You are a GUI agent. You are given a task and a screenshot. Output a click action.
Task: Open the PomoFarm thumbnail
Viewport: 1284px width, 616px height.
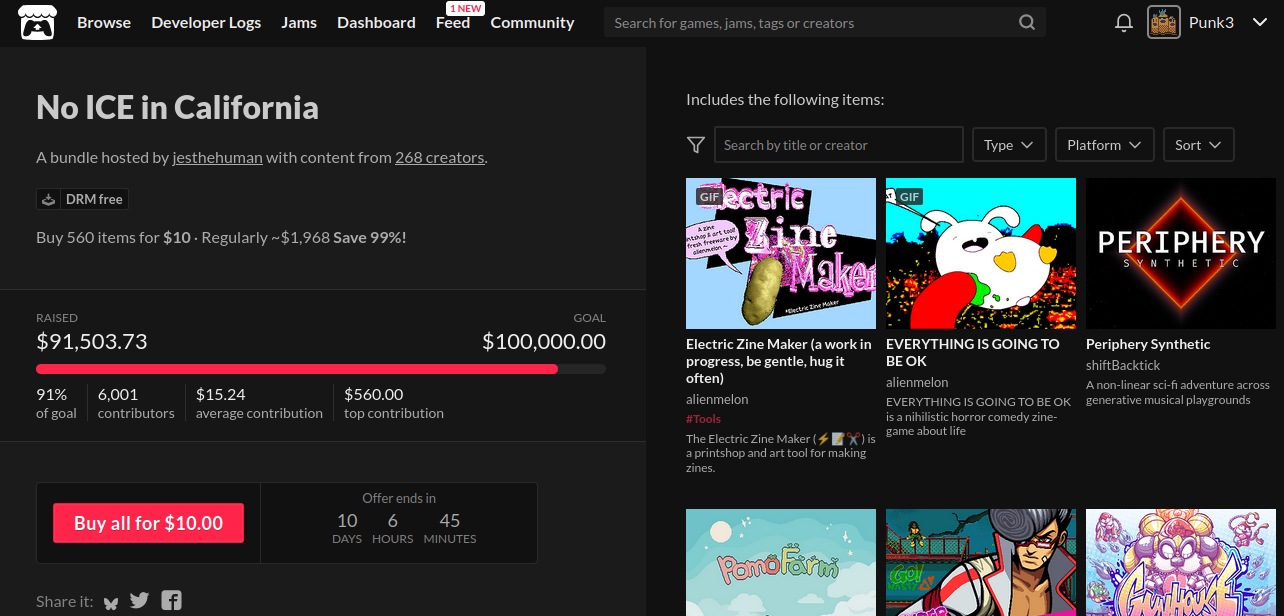pyautogui.click(x=781, y=563)
